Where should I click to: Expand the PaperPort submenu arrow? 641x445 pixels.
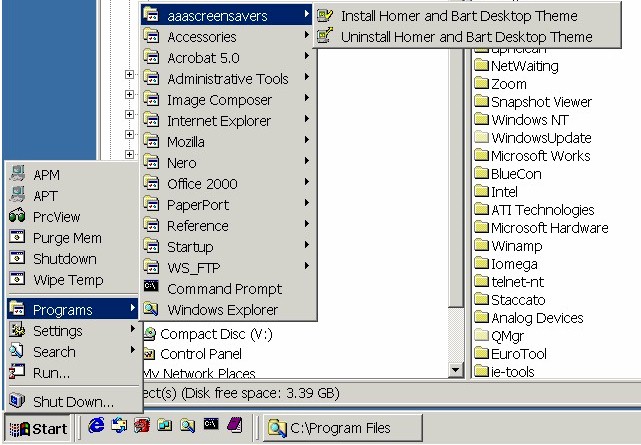[x=307, y=203]
